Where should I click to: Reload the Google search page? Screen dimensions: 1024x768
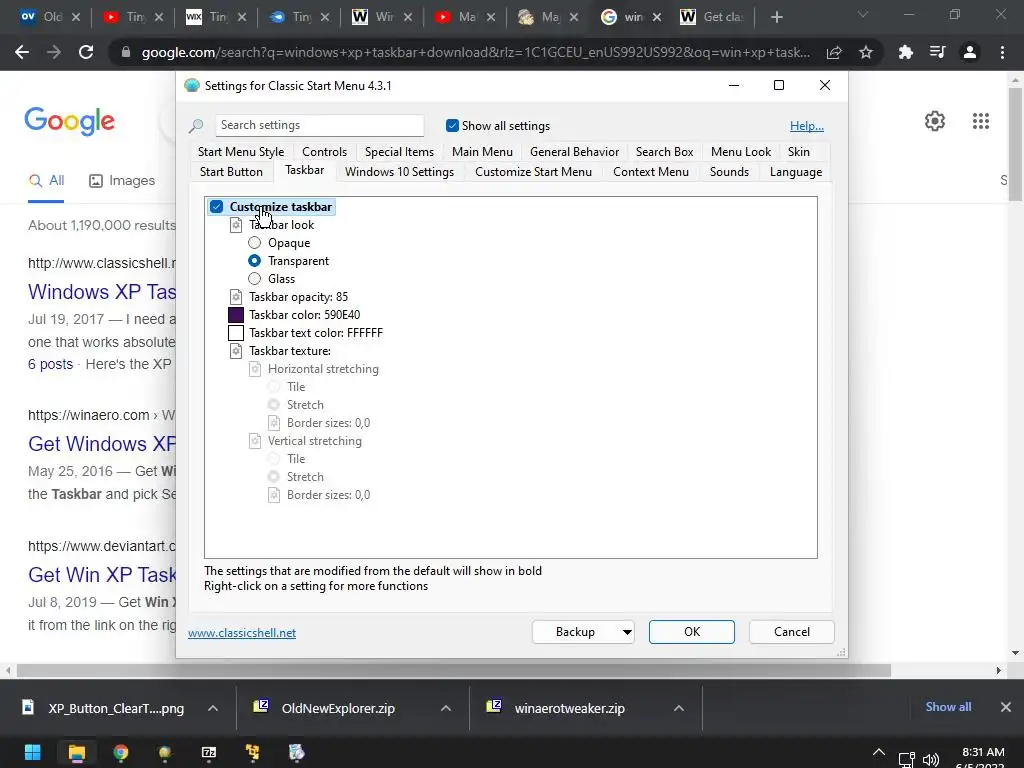point(86,52)
